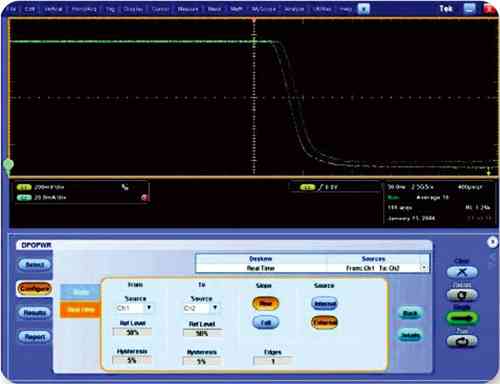500x384 pixels.
Task: Click the Run loop arrow icon
Action: (462, 341)
